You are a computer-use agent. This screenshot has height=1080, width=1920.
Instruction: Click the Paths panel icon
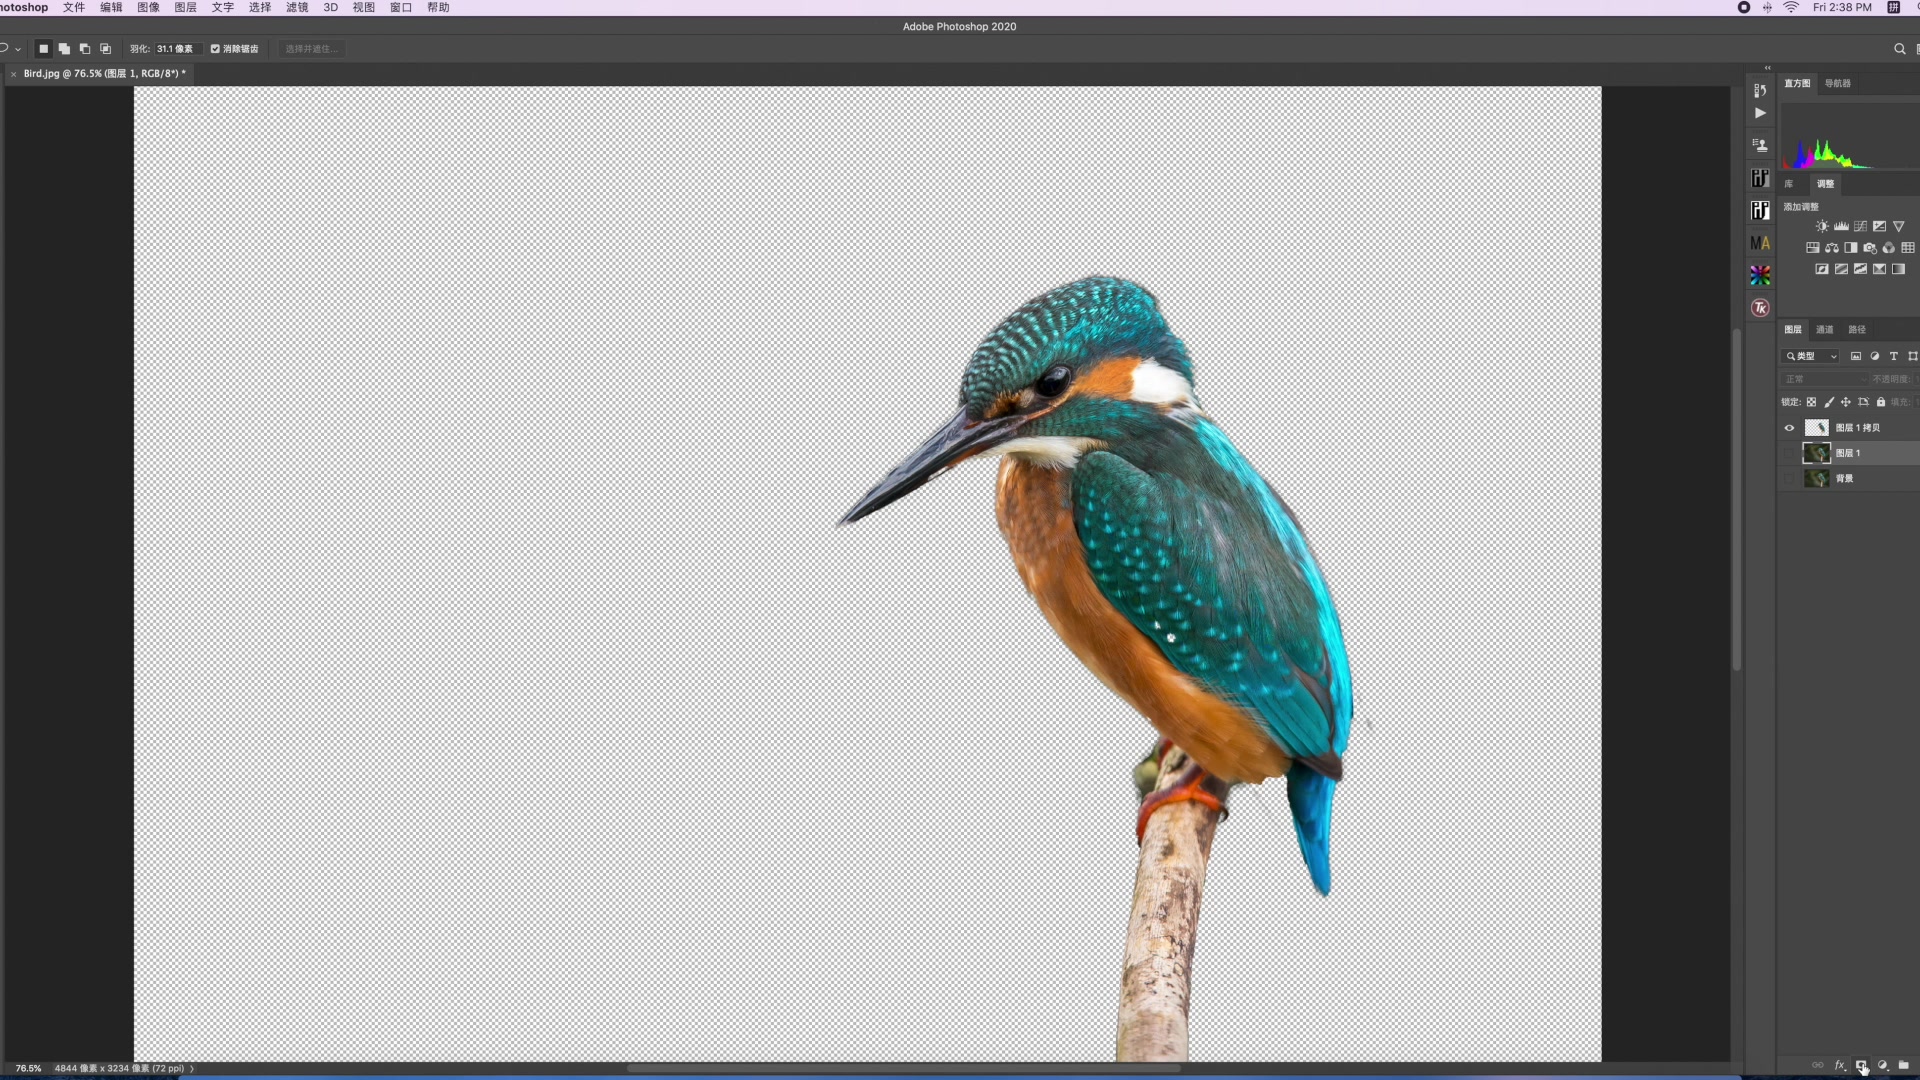(x=1859, y=330)
